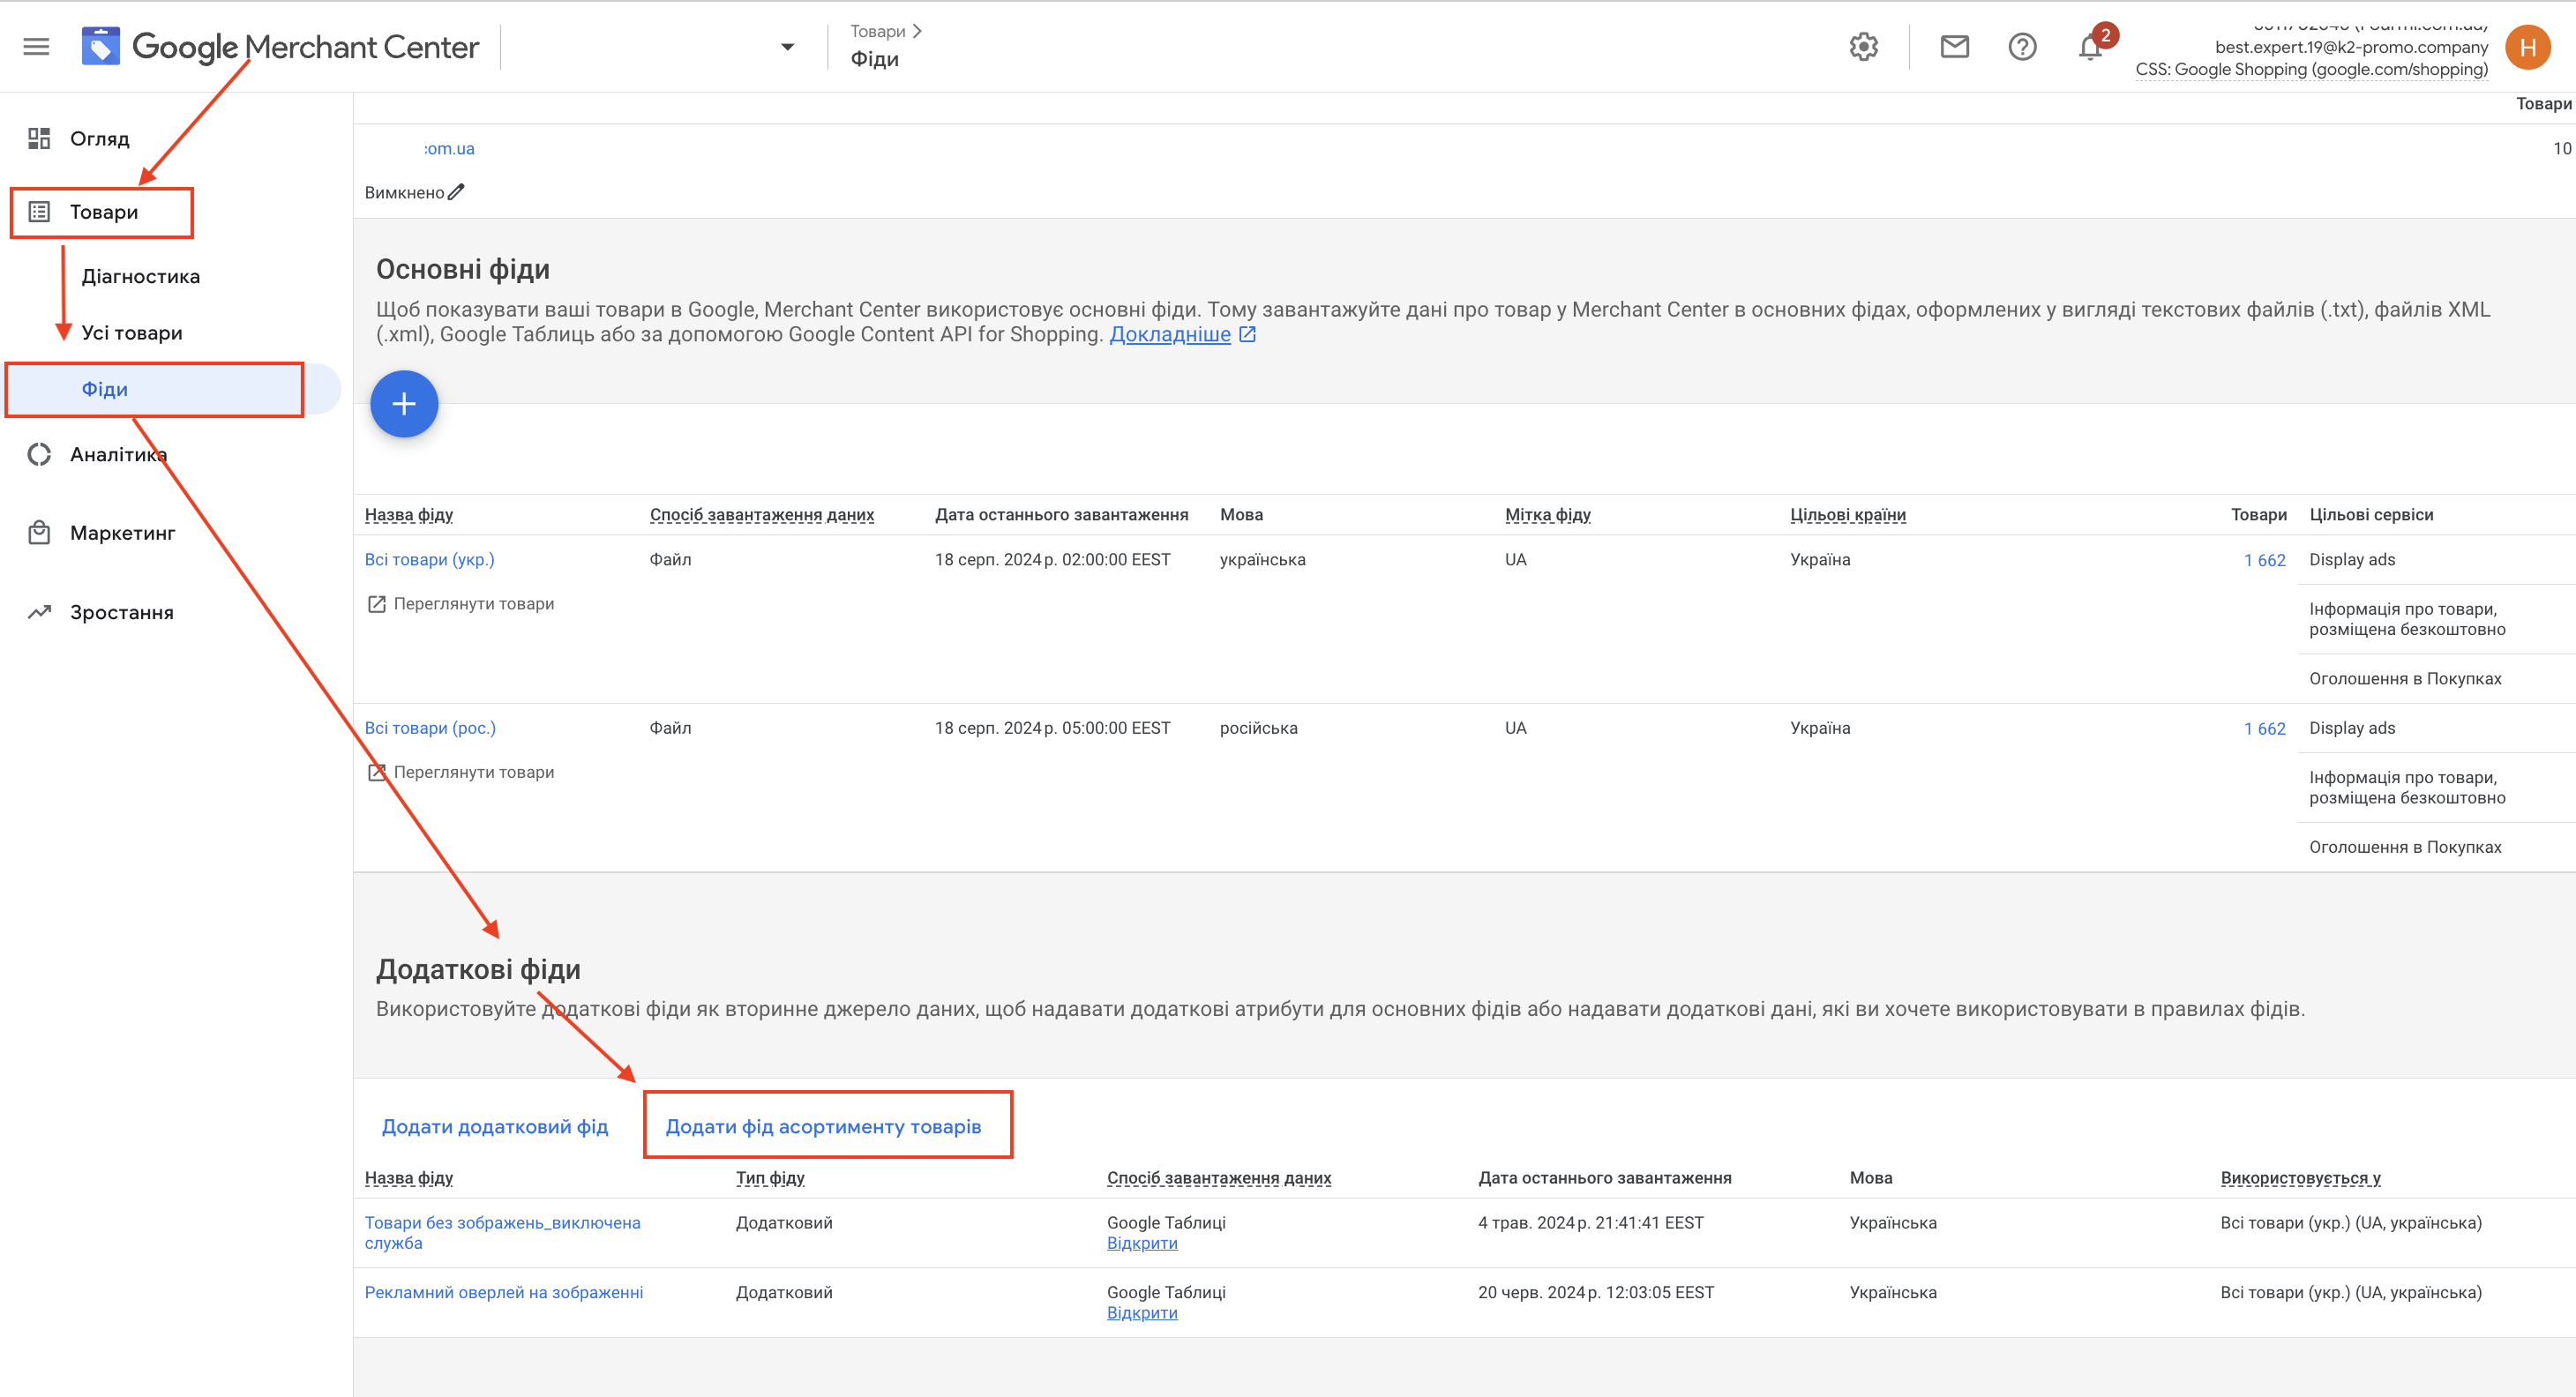
Task: Select the 20 черв. 2024 р. 12:03:05 cell
Action: point(1595,1292)
